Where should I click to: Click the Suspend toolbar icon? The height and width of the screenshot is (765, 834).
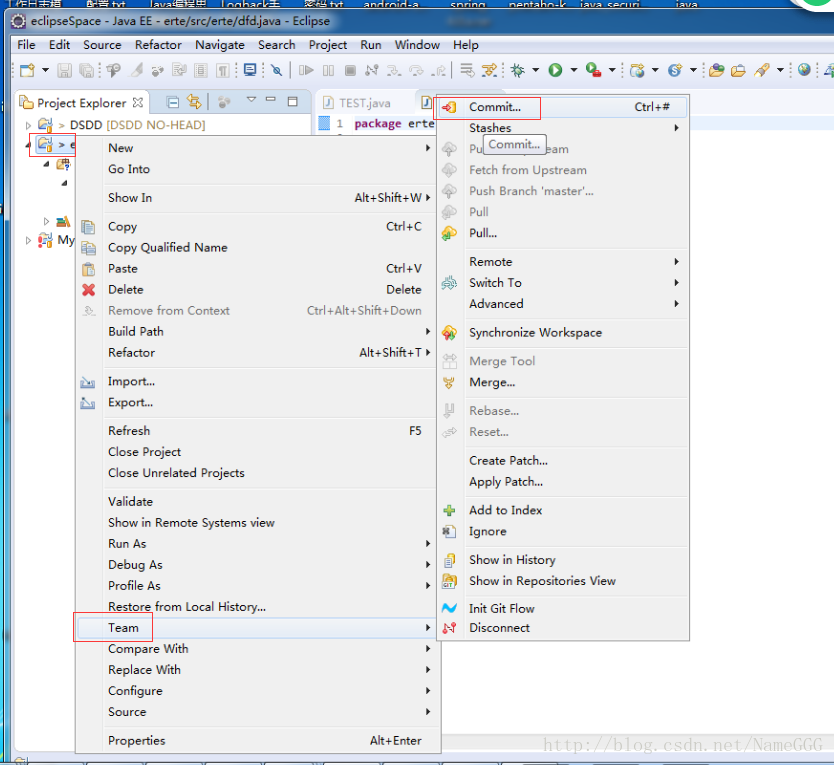pos(328,70)
